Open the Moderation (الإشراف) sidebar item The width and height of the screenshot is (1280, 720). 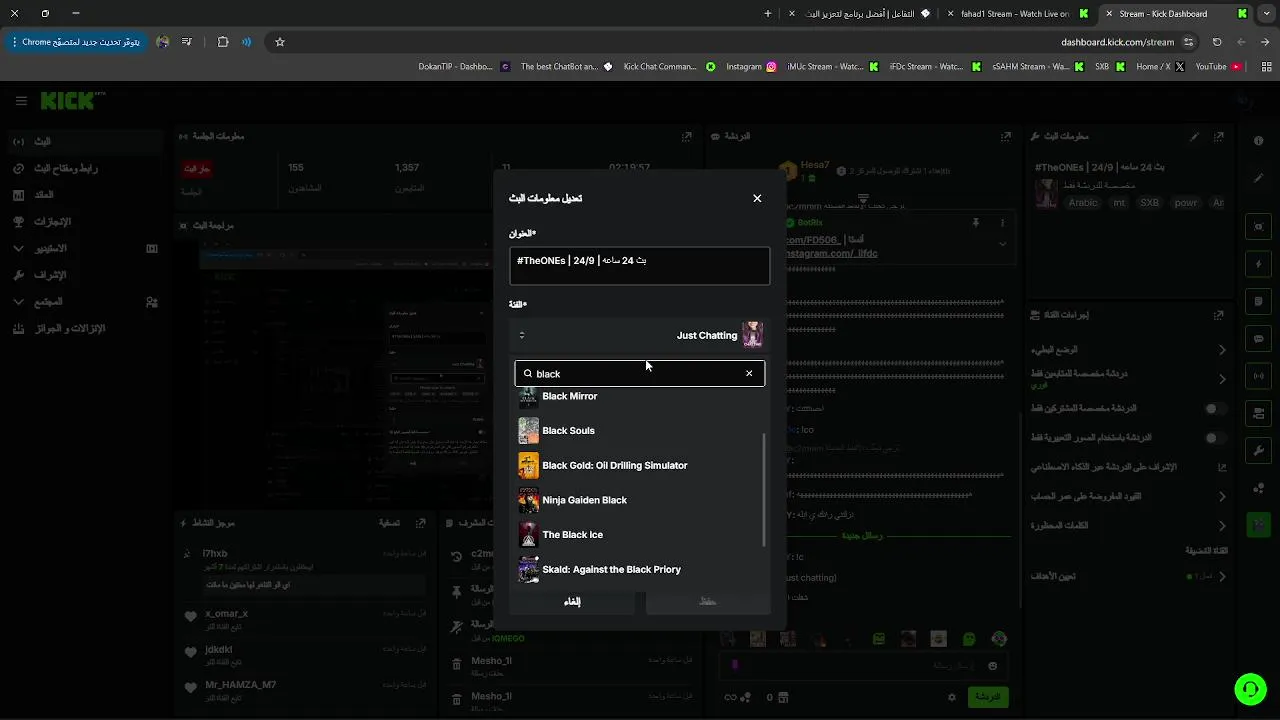pyautogui.click(x=86, y=275)
